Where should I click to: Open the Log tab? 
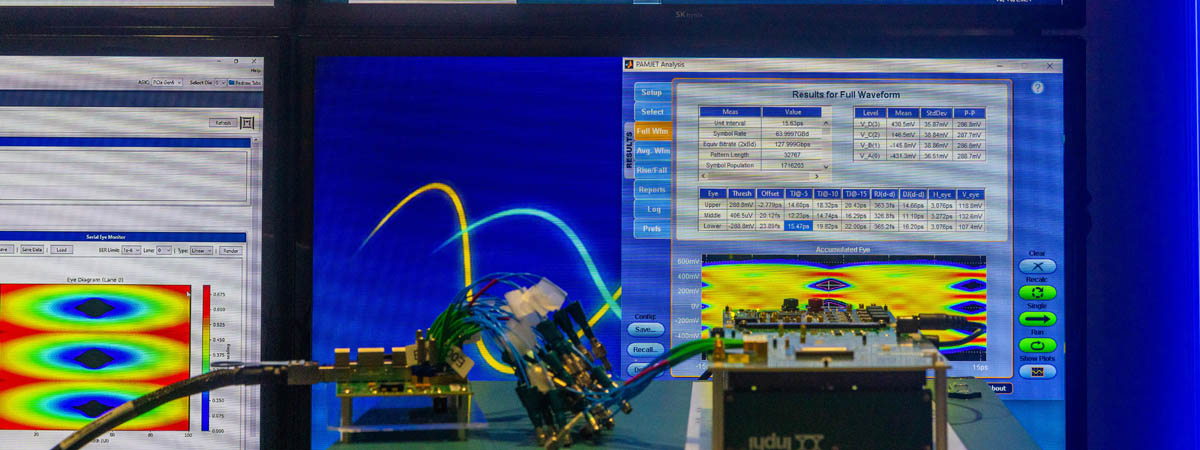[x=651, y=209]
